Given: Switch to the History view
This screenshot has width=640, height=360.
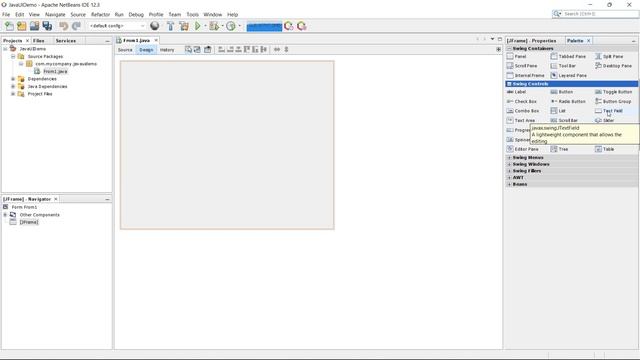Looking at the screenshot, I should coord(167,50).
